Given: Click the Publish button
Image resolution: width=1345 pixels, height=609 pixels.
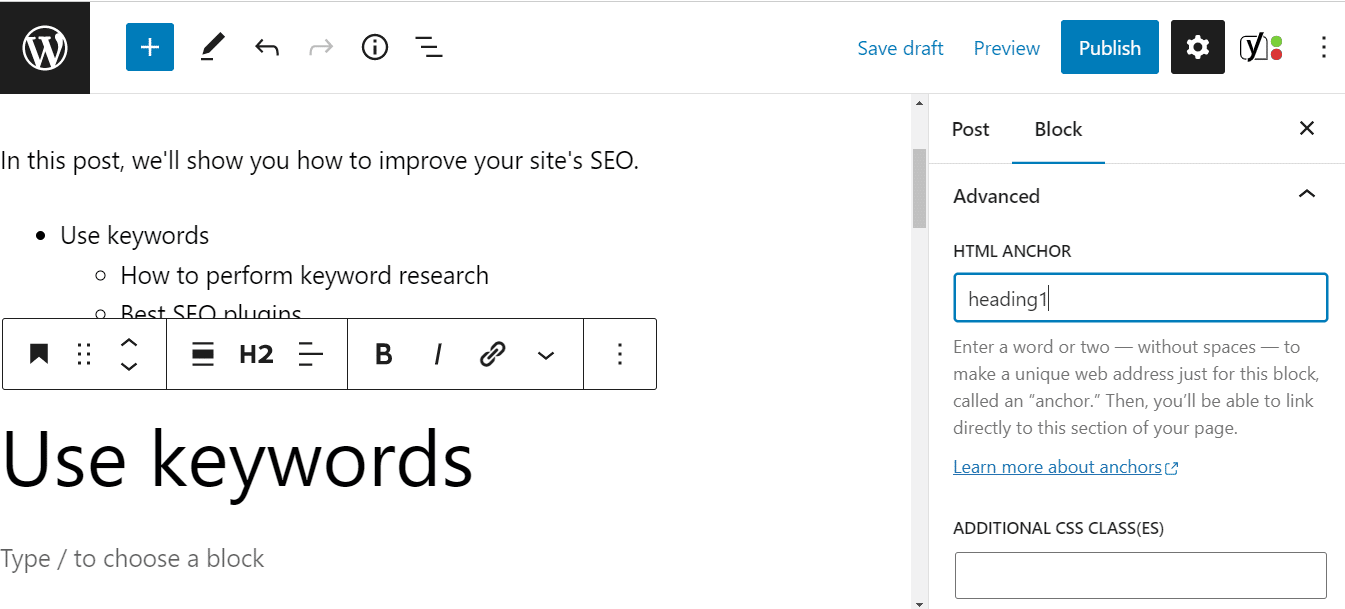Looking at the screenshot, I should pos(1109,48).
